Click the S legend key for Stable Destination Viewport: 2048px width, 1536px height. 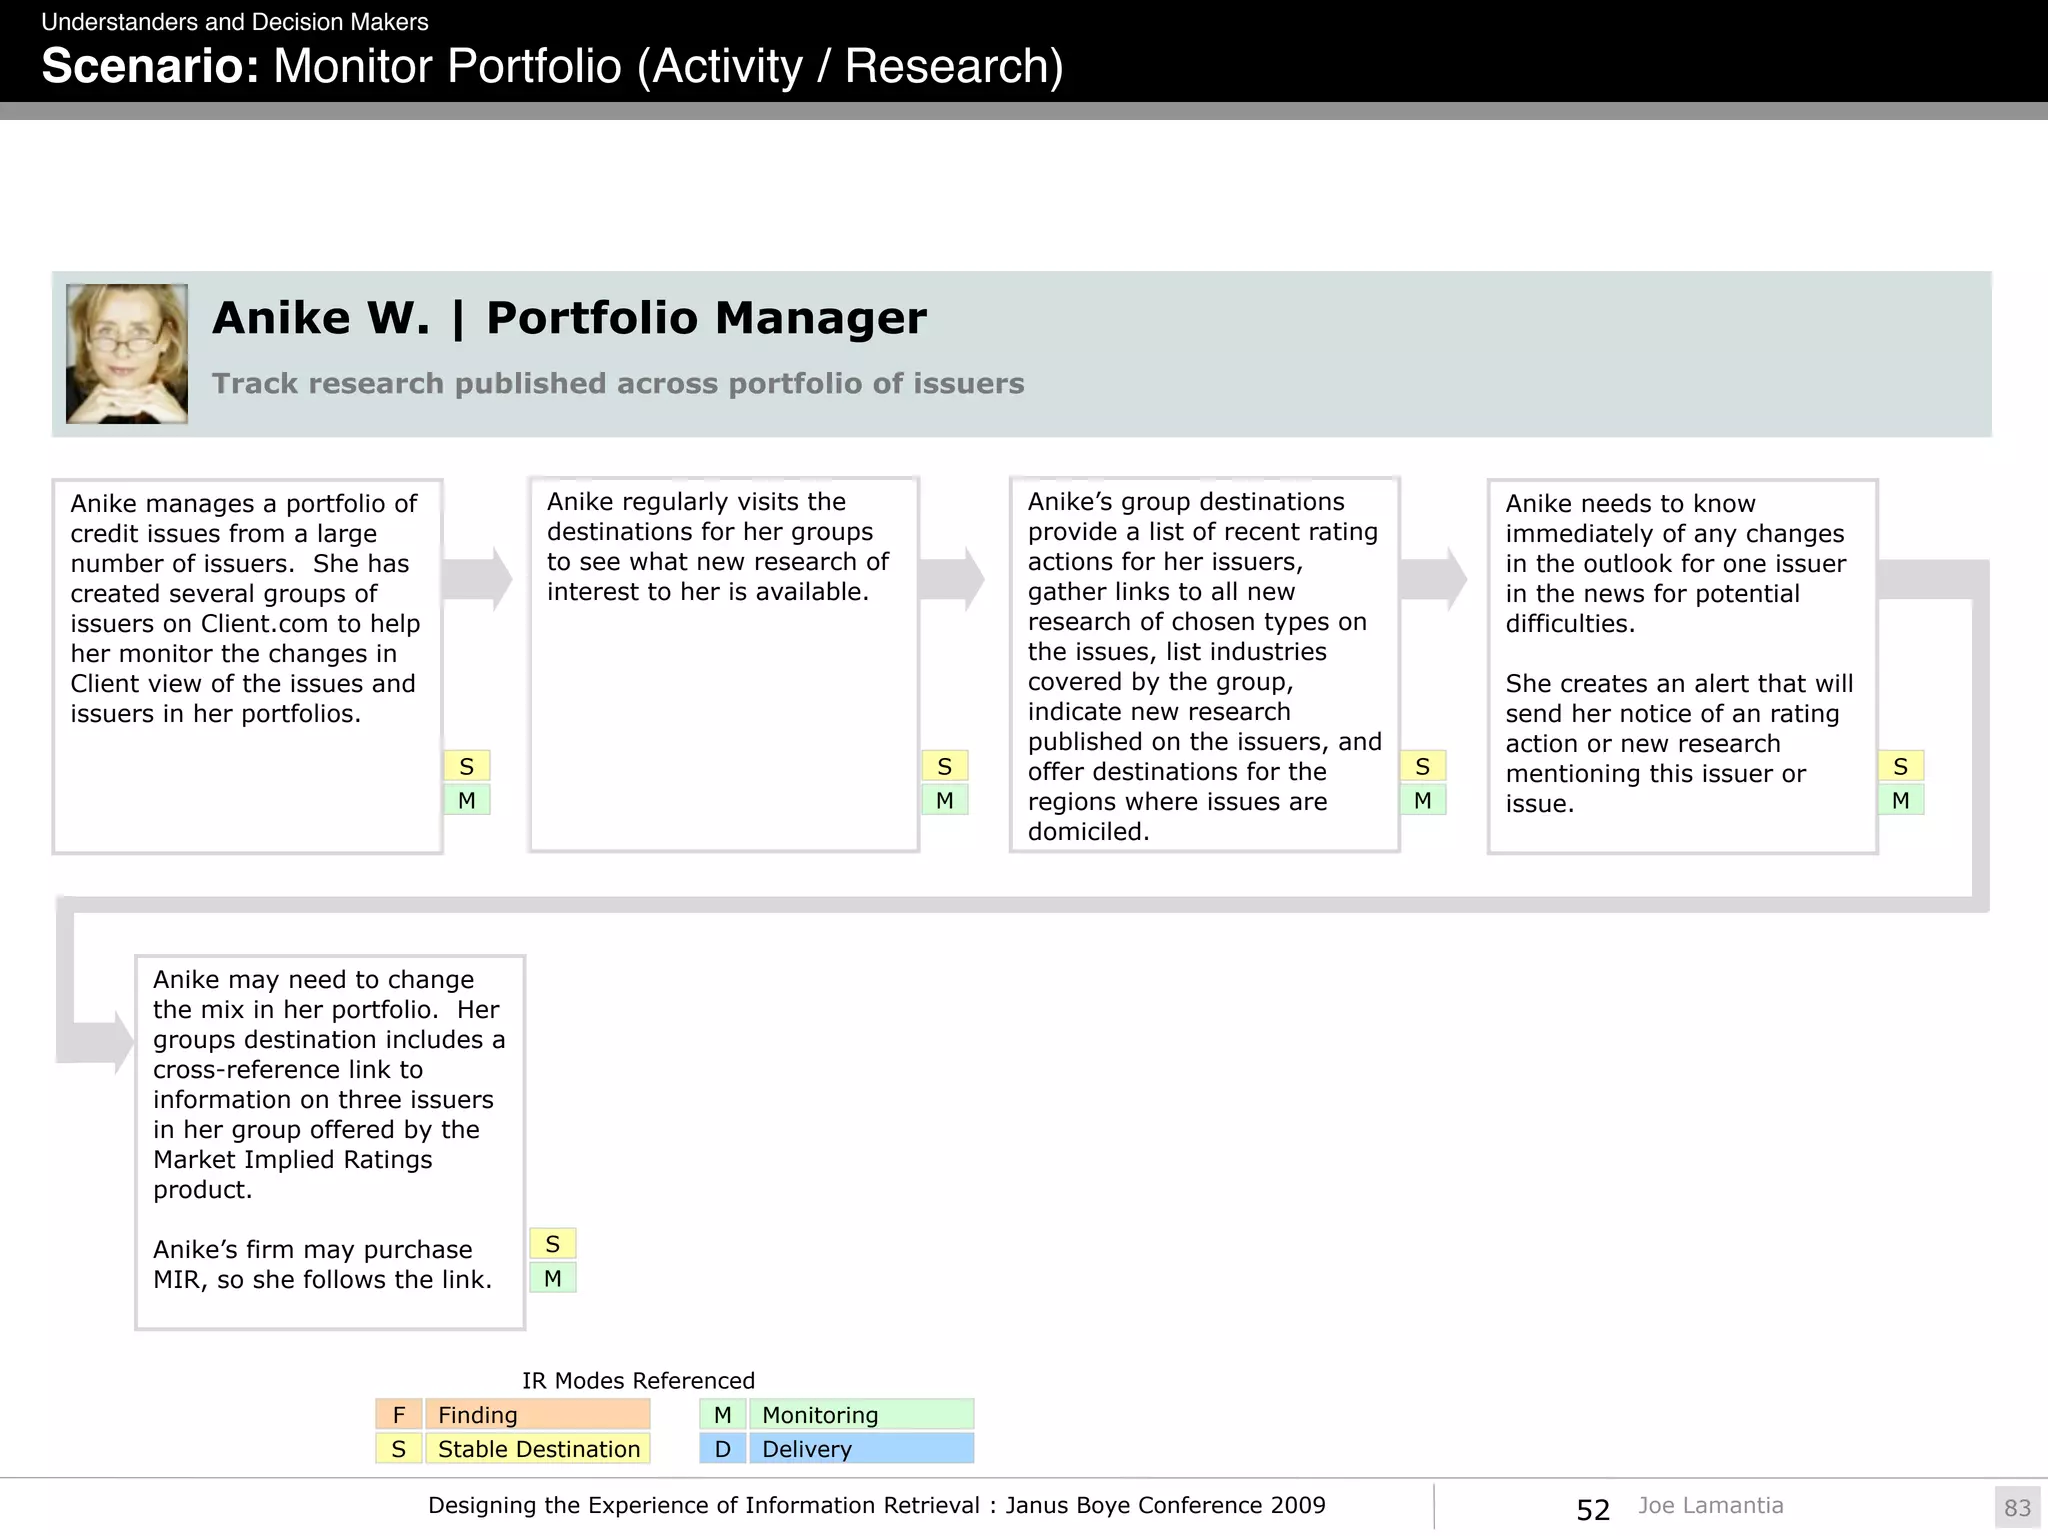[399, 1448]
